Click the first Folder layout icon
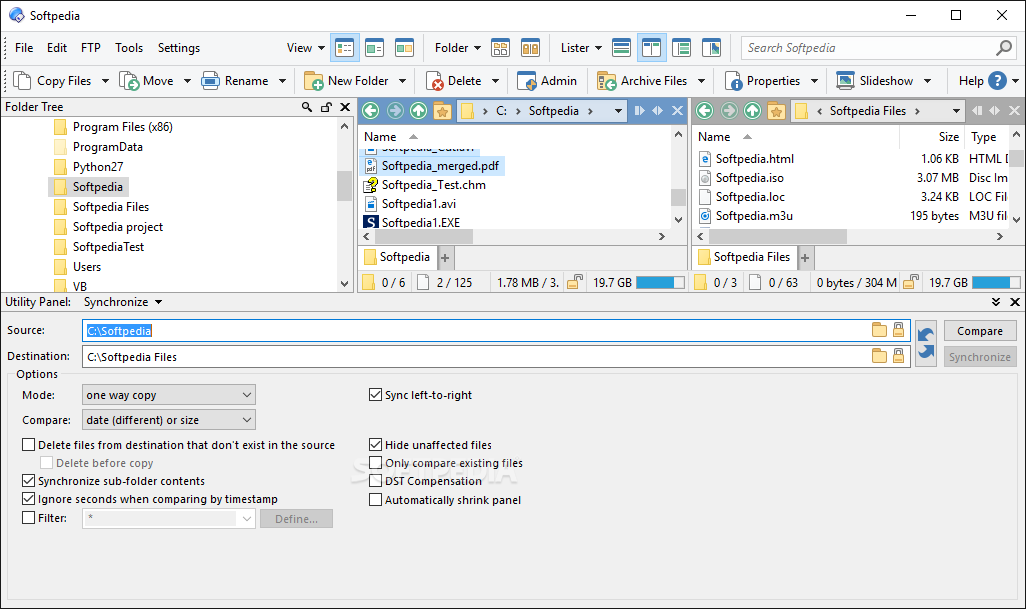The image size is (1026, 609). point(501,48)
